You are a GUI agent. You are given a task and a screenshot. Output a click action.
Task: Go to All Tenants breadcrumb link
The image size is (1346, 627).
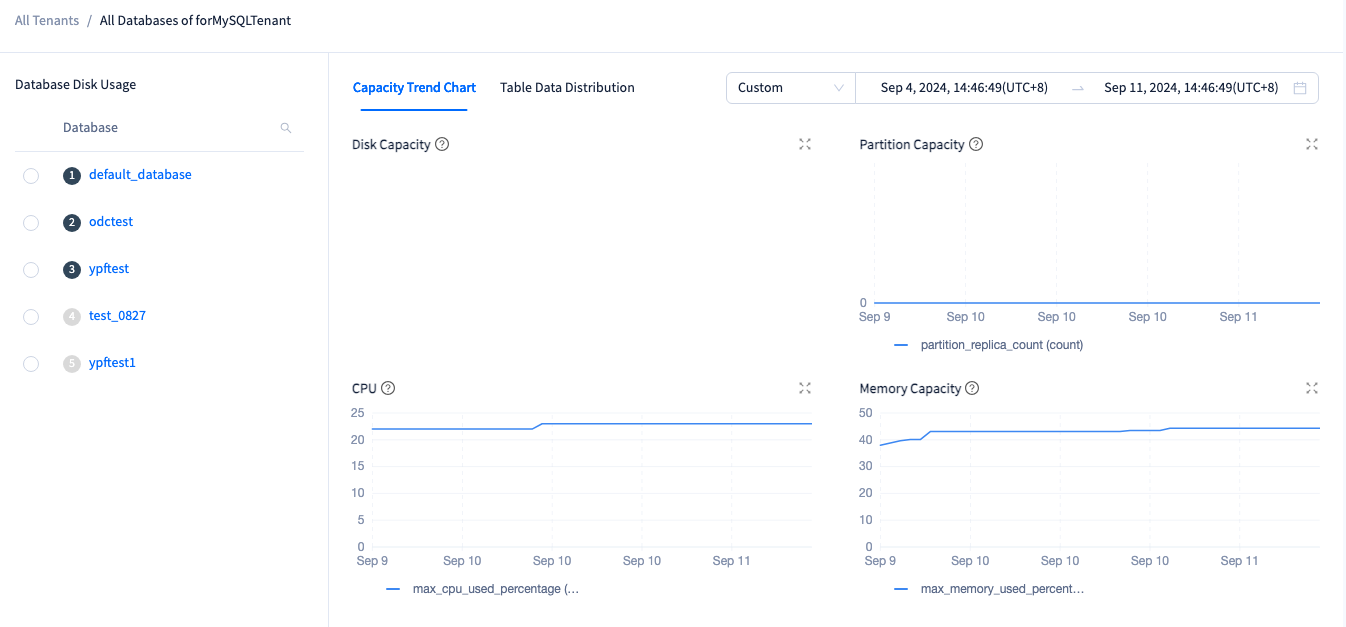tap(47, 20)
